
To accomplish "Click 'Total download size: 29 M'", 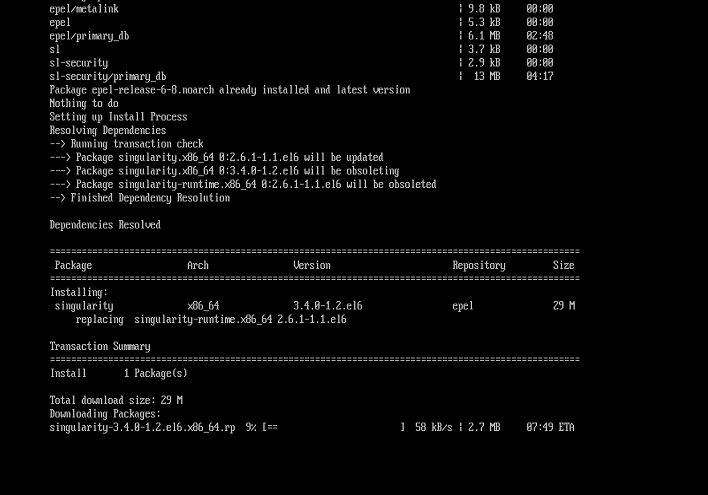I will pos(116,401).
